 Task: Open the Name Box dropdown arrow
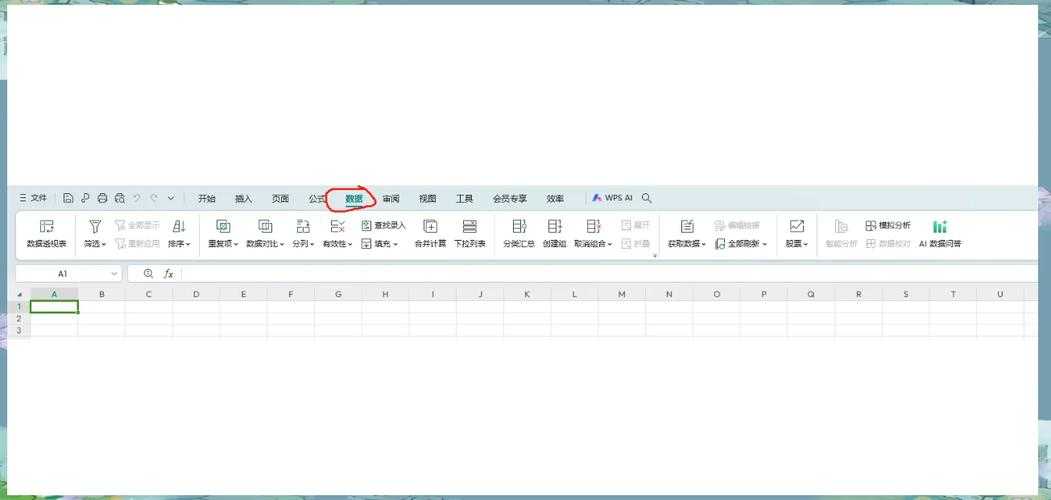tap(114, 274)
